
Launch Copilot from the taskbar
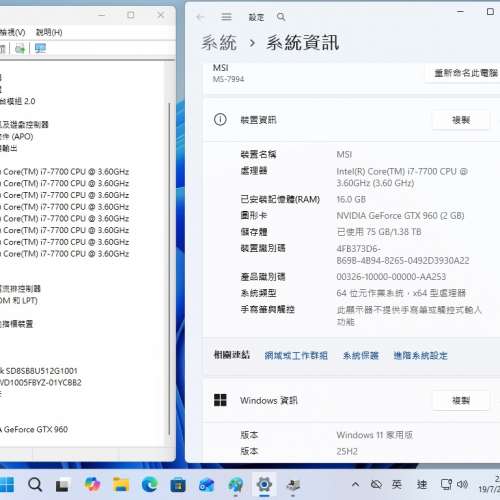tap(92, 484)
